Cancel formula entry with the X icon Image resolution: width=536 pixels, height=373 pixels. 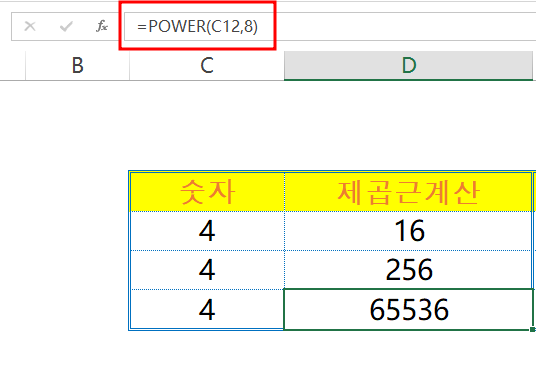[x=30, y=26]
